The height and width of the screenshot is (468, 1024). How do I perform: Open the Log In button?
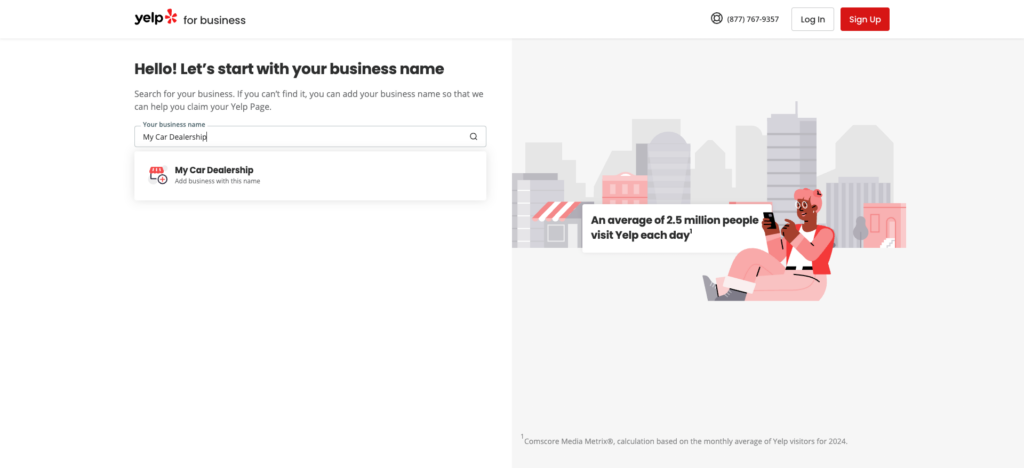[x=812, y=19]
